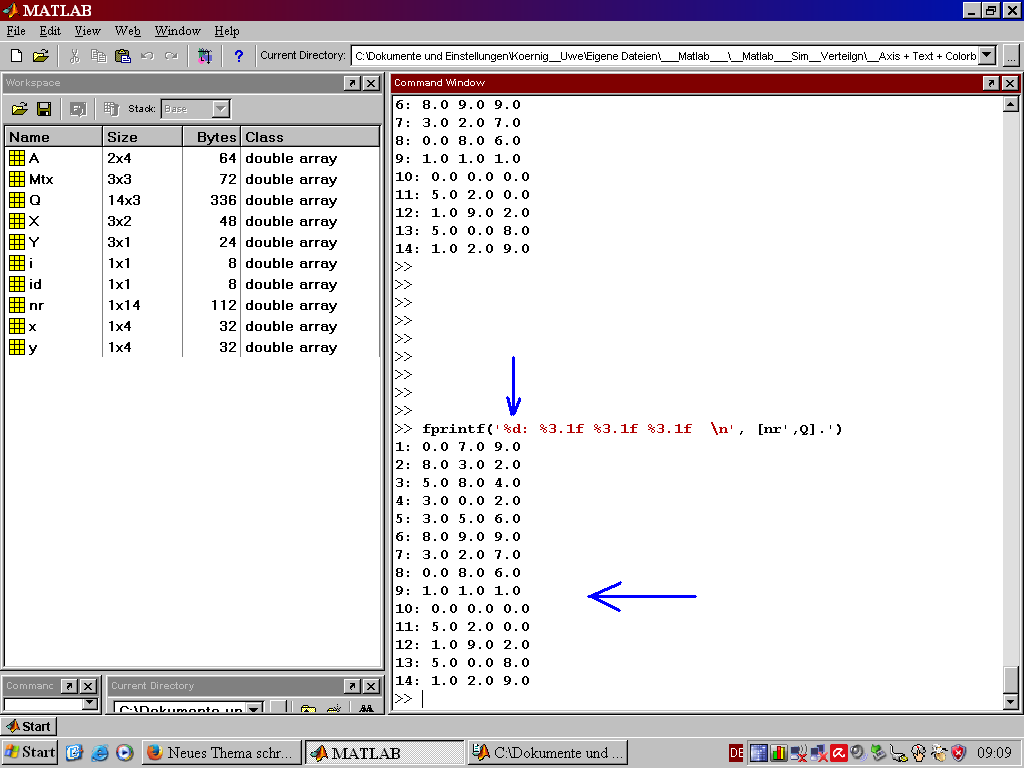The height and width of the screenshot is (768, 1024).
Task: Click the MATLAB Start button
Action: [x=29, y=726]
